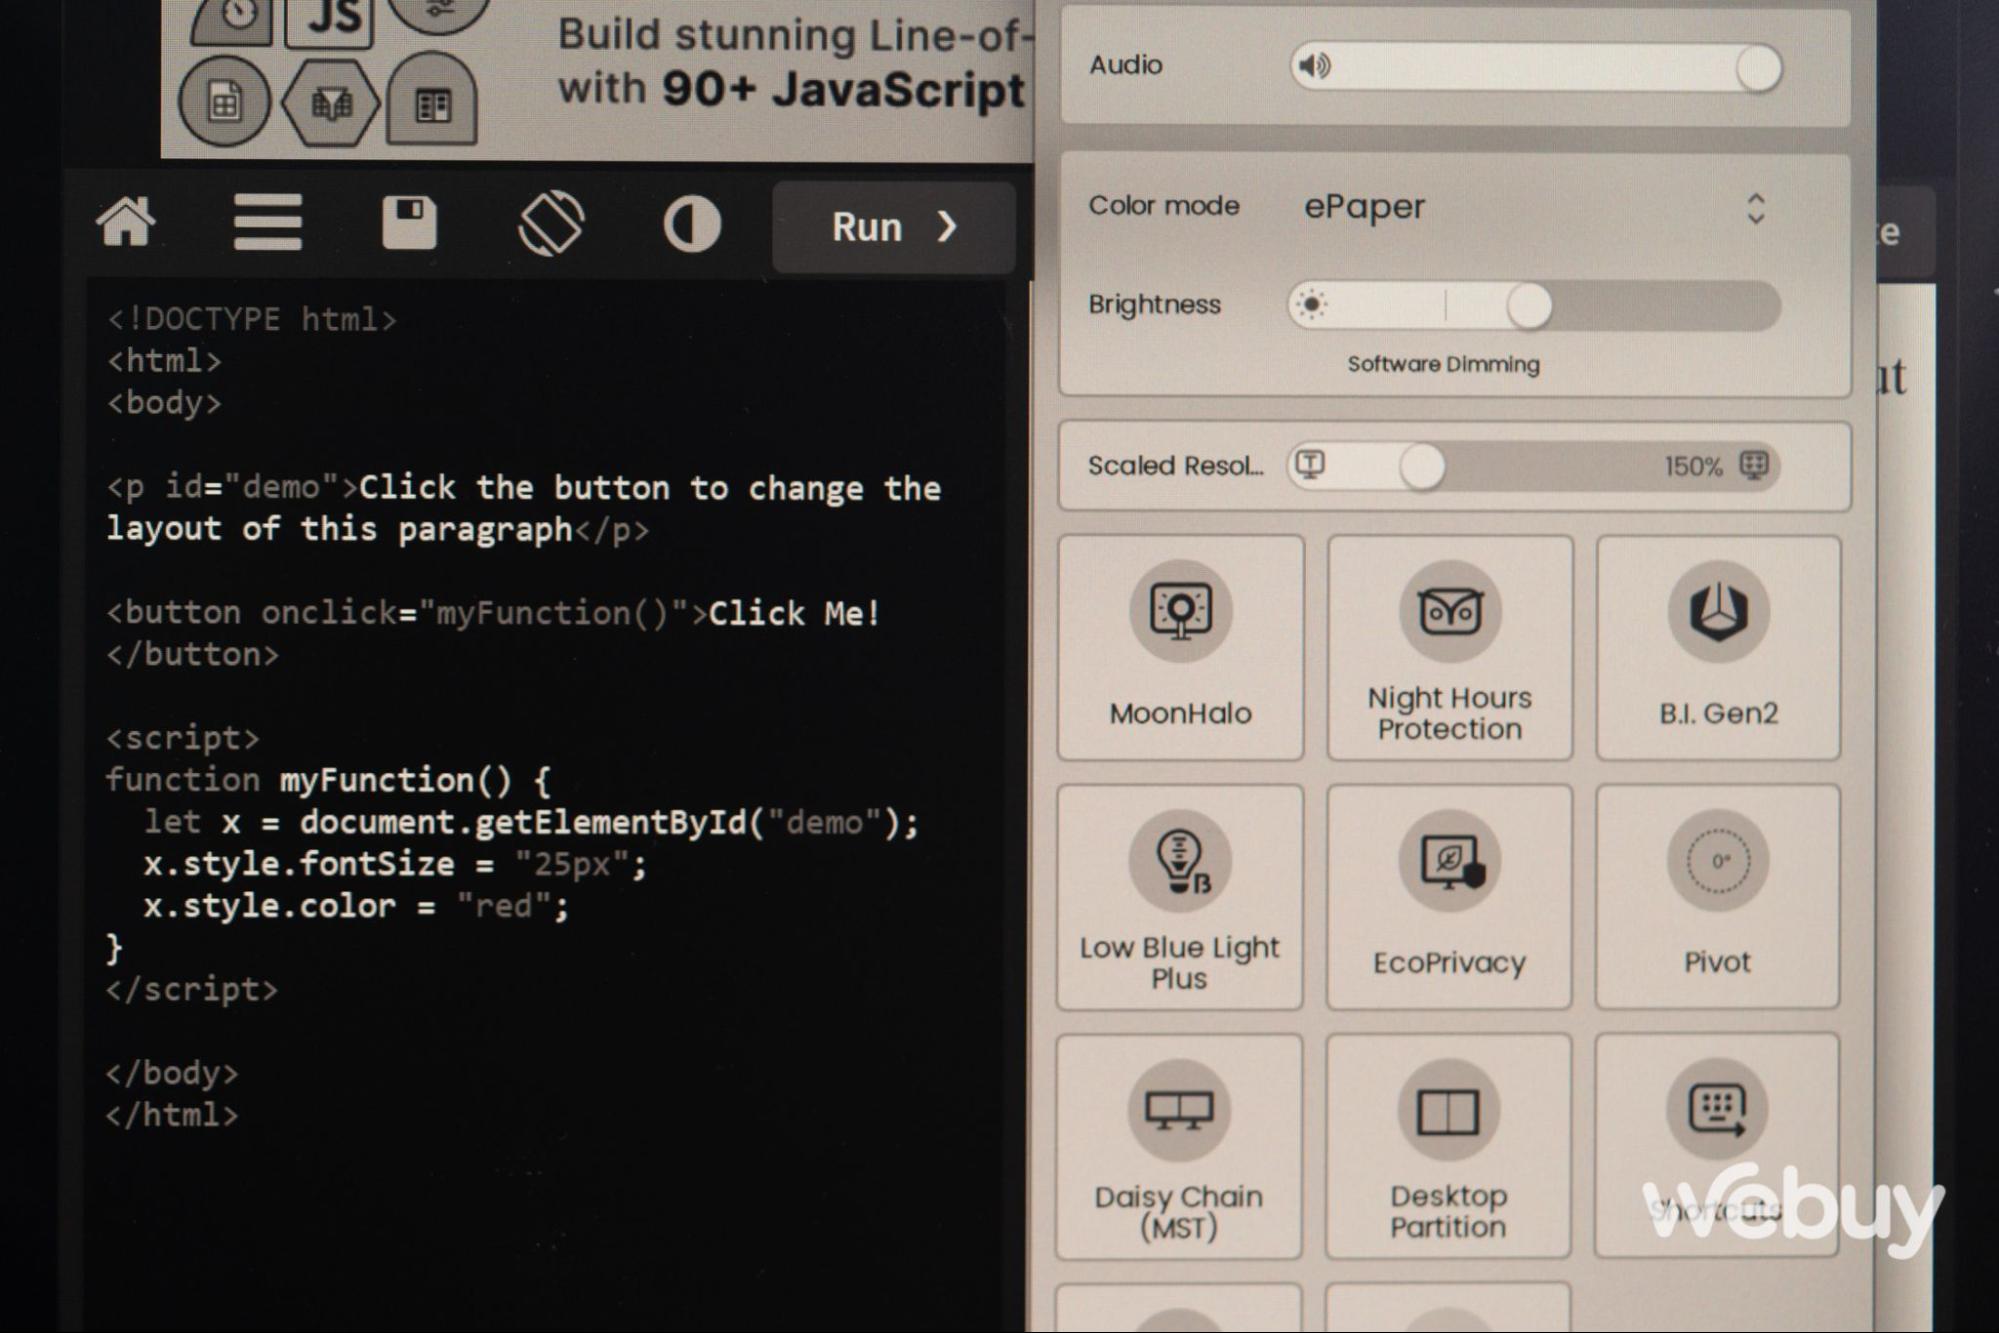Run the code with the Run button
This screenshot has height=1333, width=1999.
click(x=894, y=227)
